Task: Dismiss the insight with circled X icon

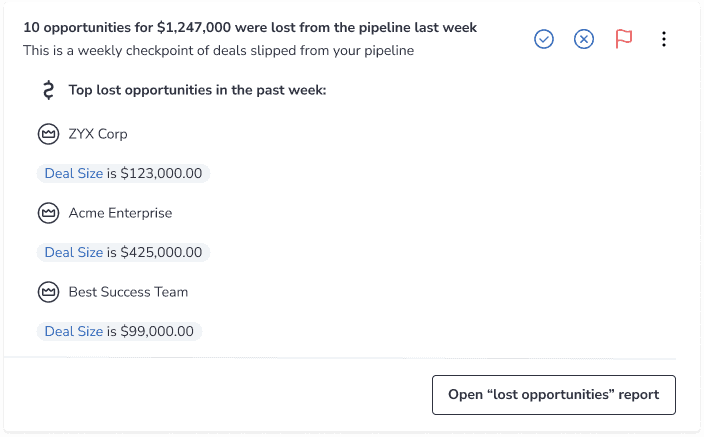Action: 584,39
